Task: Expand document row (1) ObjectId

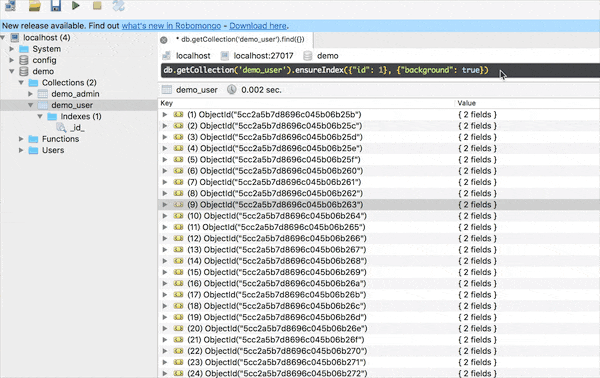Action: [x=165, y=114]
